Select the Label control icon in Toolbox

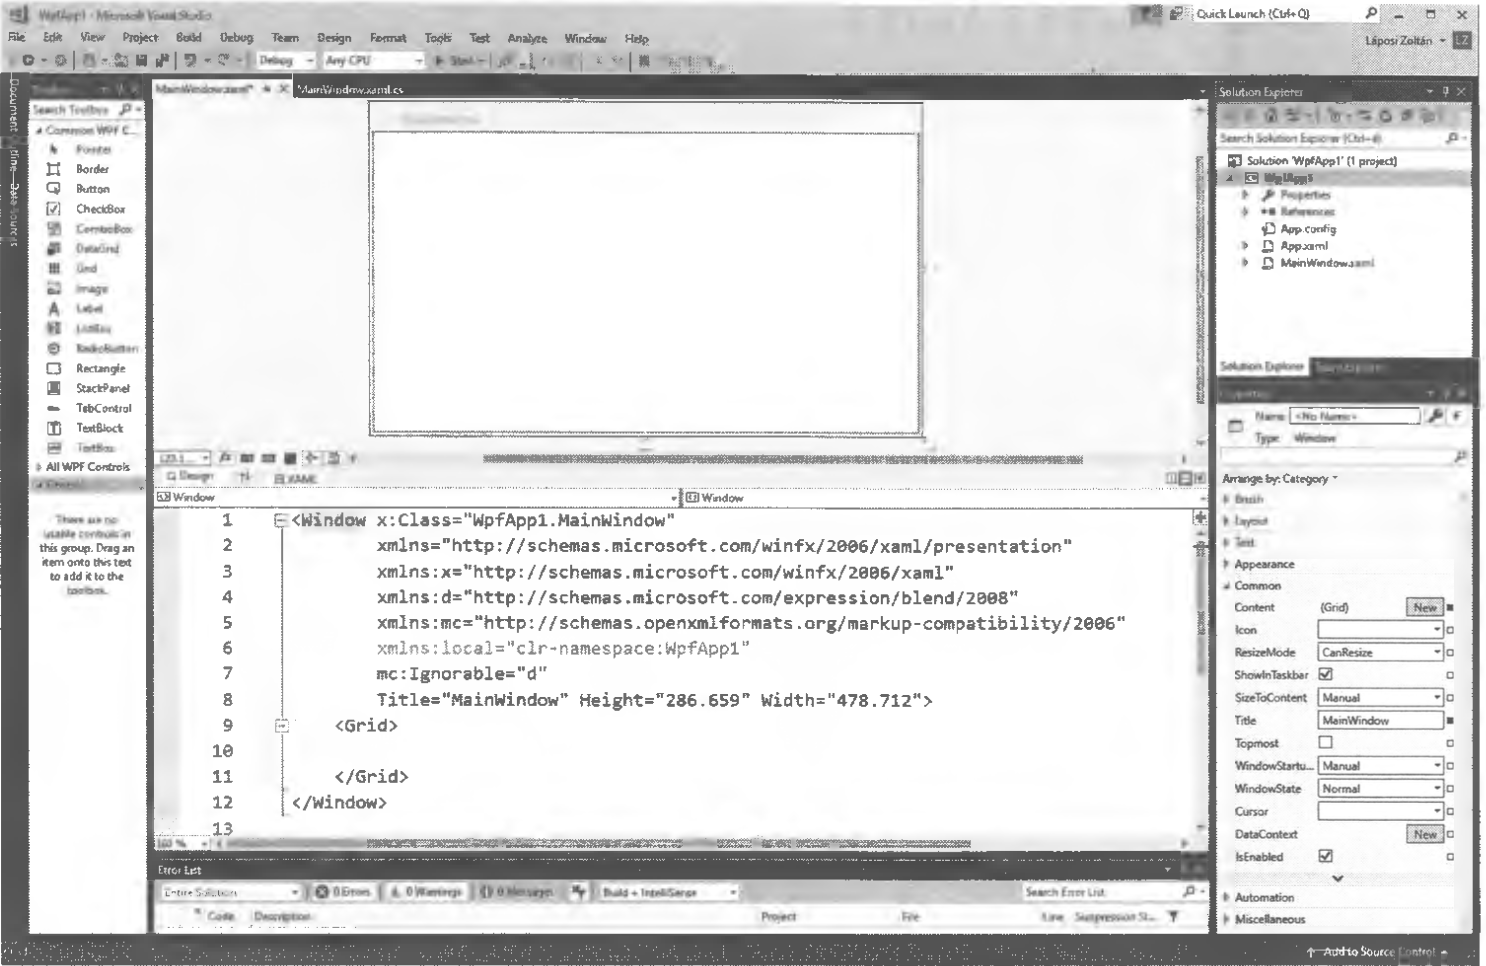(54, 309)
